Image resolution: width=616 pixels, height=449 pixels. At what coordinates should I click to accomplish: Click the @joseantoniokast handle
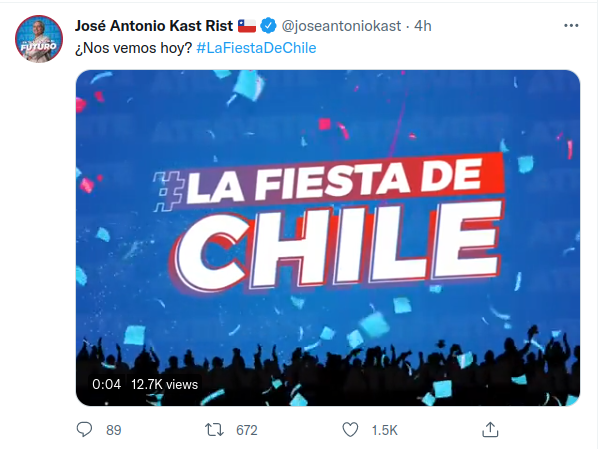(334, 26)
